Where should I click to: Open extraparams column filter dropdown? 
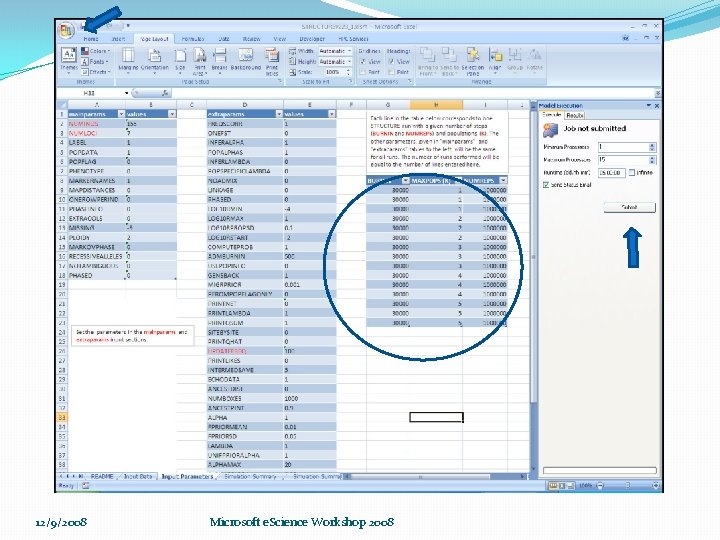click(279, 114)
